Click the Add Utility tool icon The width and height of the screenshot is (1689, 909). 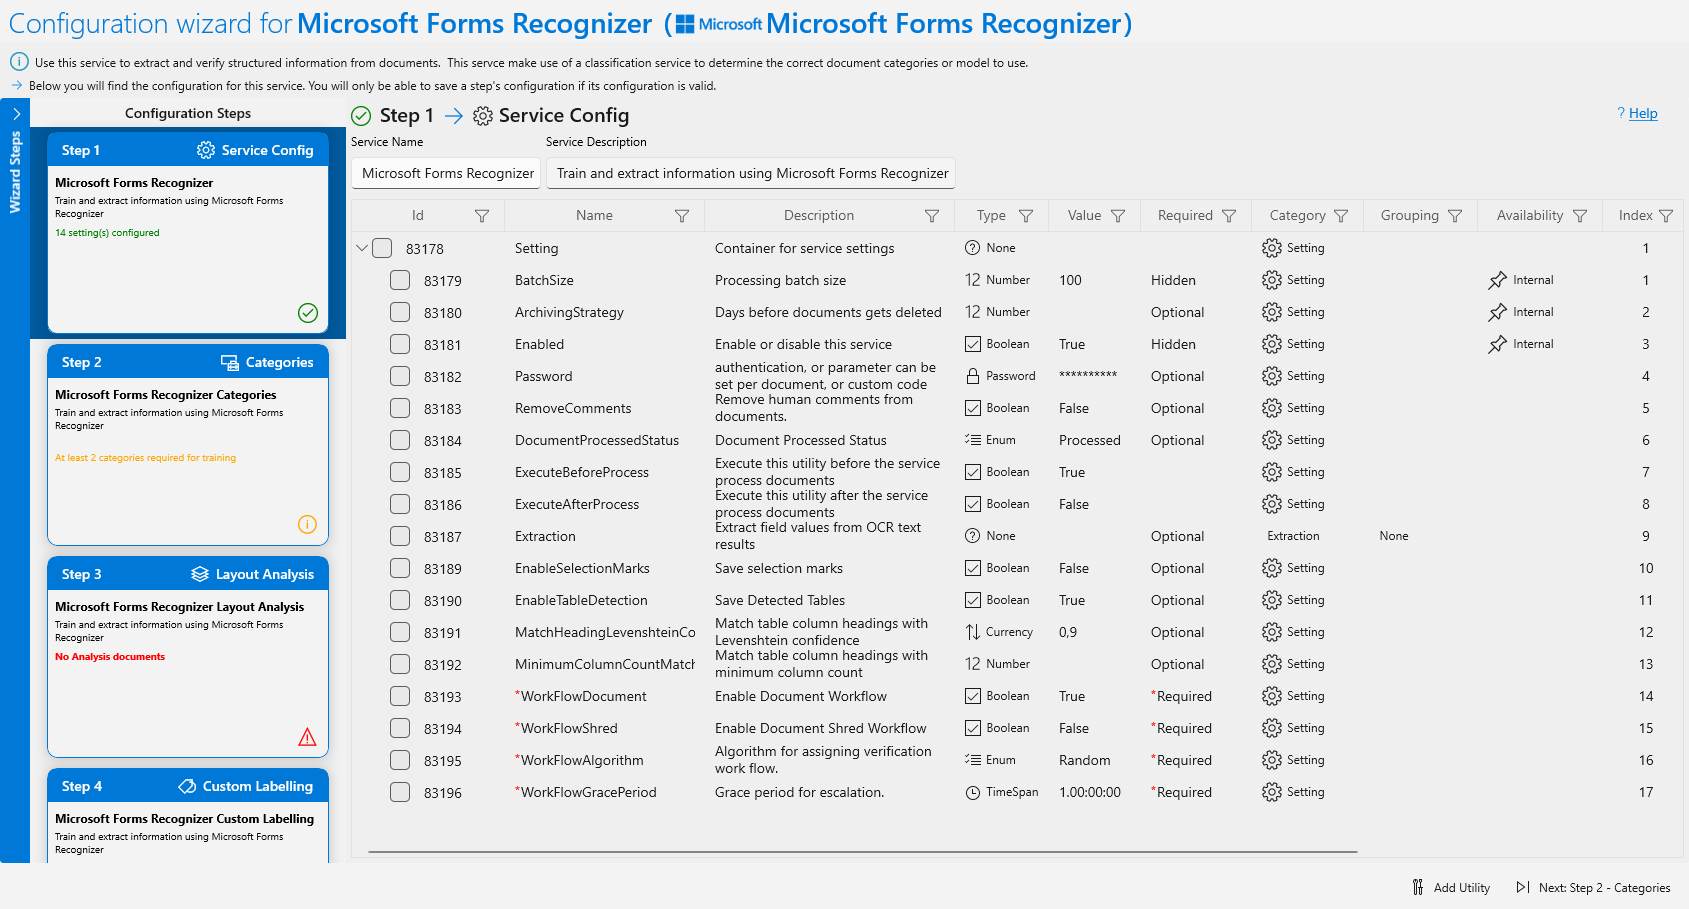1418,887
